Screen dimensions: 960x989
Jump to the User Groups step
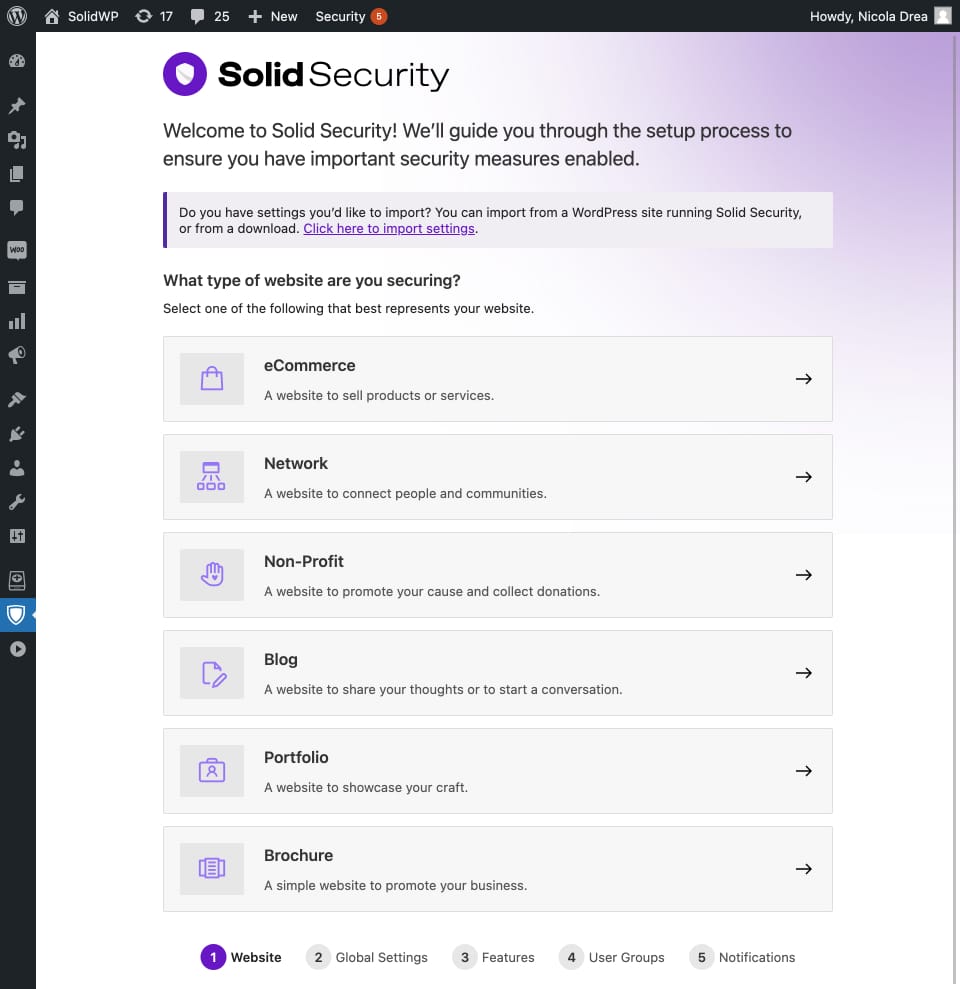click(612, 957)
